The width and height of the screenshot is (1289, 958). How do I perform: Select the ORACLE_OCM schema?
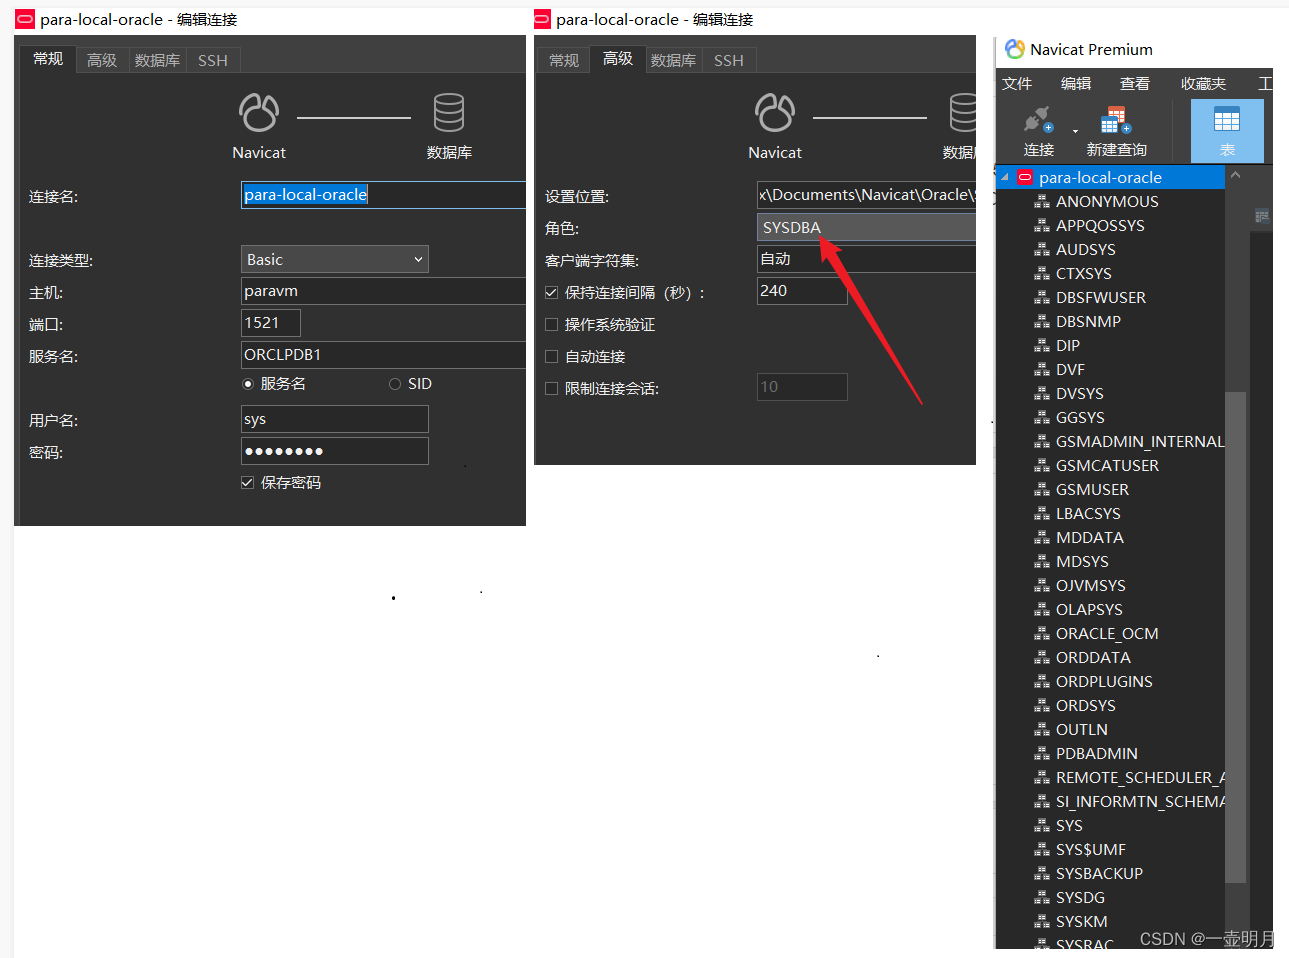pos(1107,633)
